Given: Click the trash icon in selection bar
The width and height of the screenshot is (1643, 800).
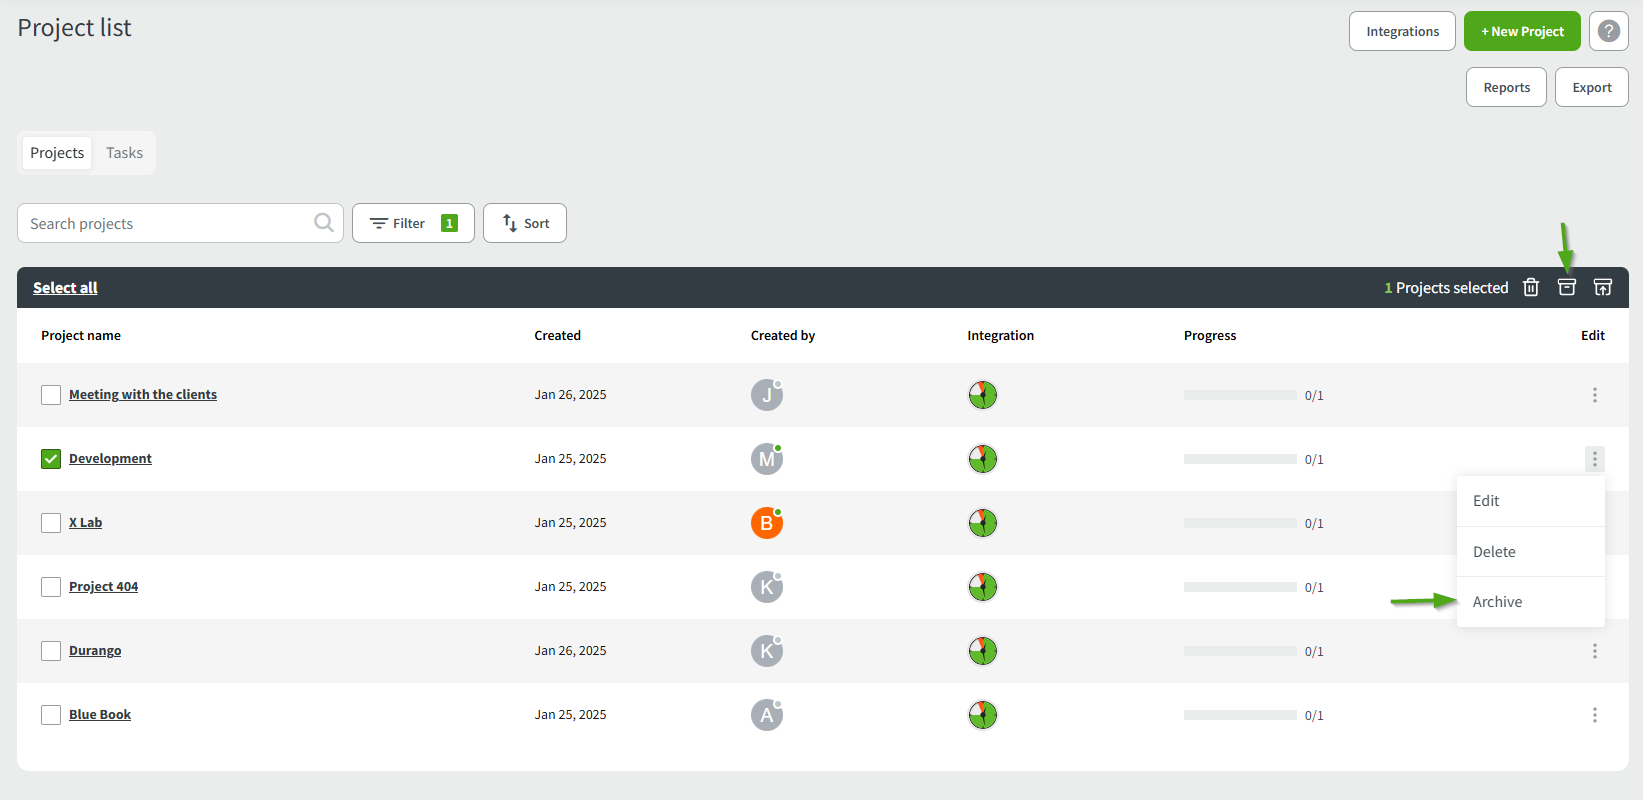Looking at the screenshot, I should [x=1530, y=288].
